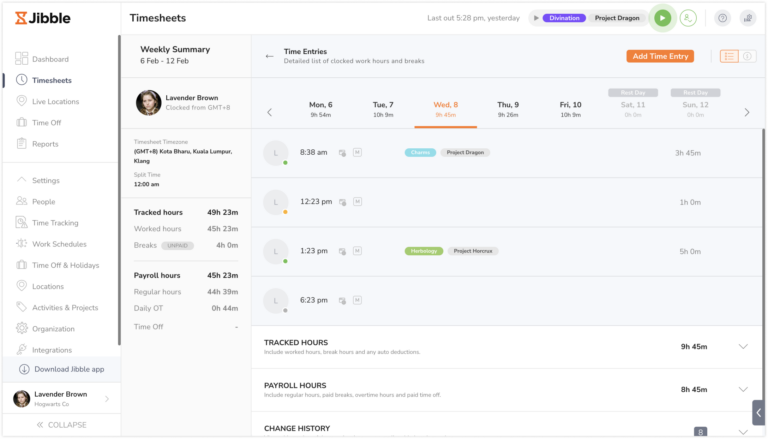This screenshot has width=768, height=439.
Task: Select Timesheets in the sidebar
Action: point(44,80)
